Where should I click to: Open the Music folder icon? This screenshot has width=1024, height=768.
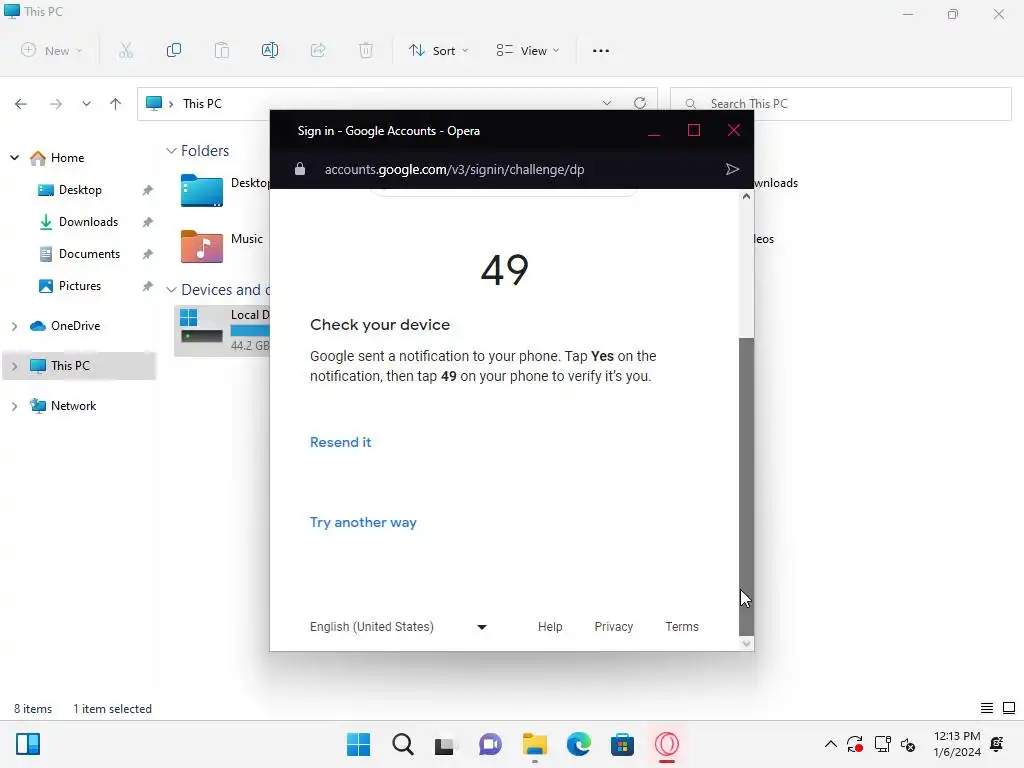pos(202,246)
